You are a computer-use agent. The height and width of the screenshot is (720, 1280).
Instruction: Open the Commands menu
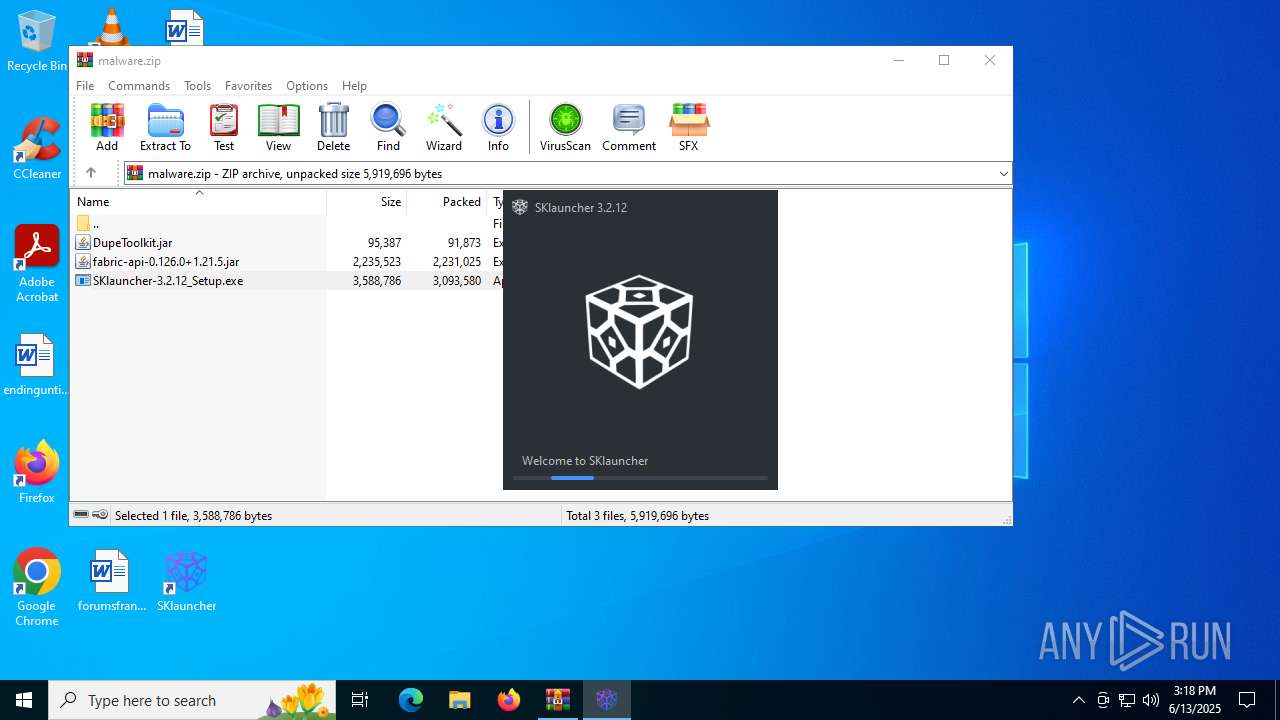tap(139, 86)
